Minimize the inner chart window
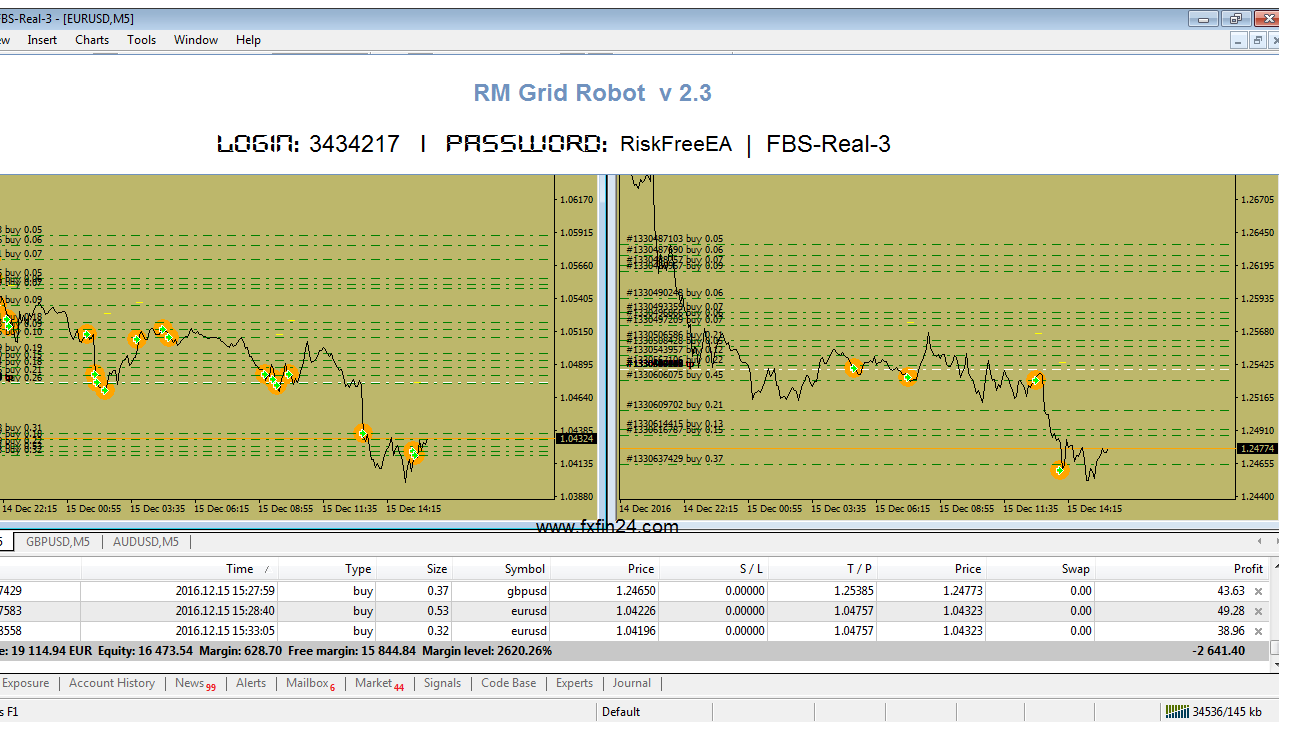The image size is (1289, 735). point(1239,40)
